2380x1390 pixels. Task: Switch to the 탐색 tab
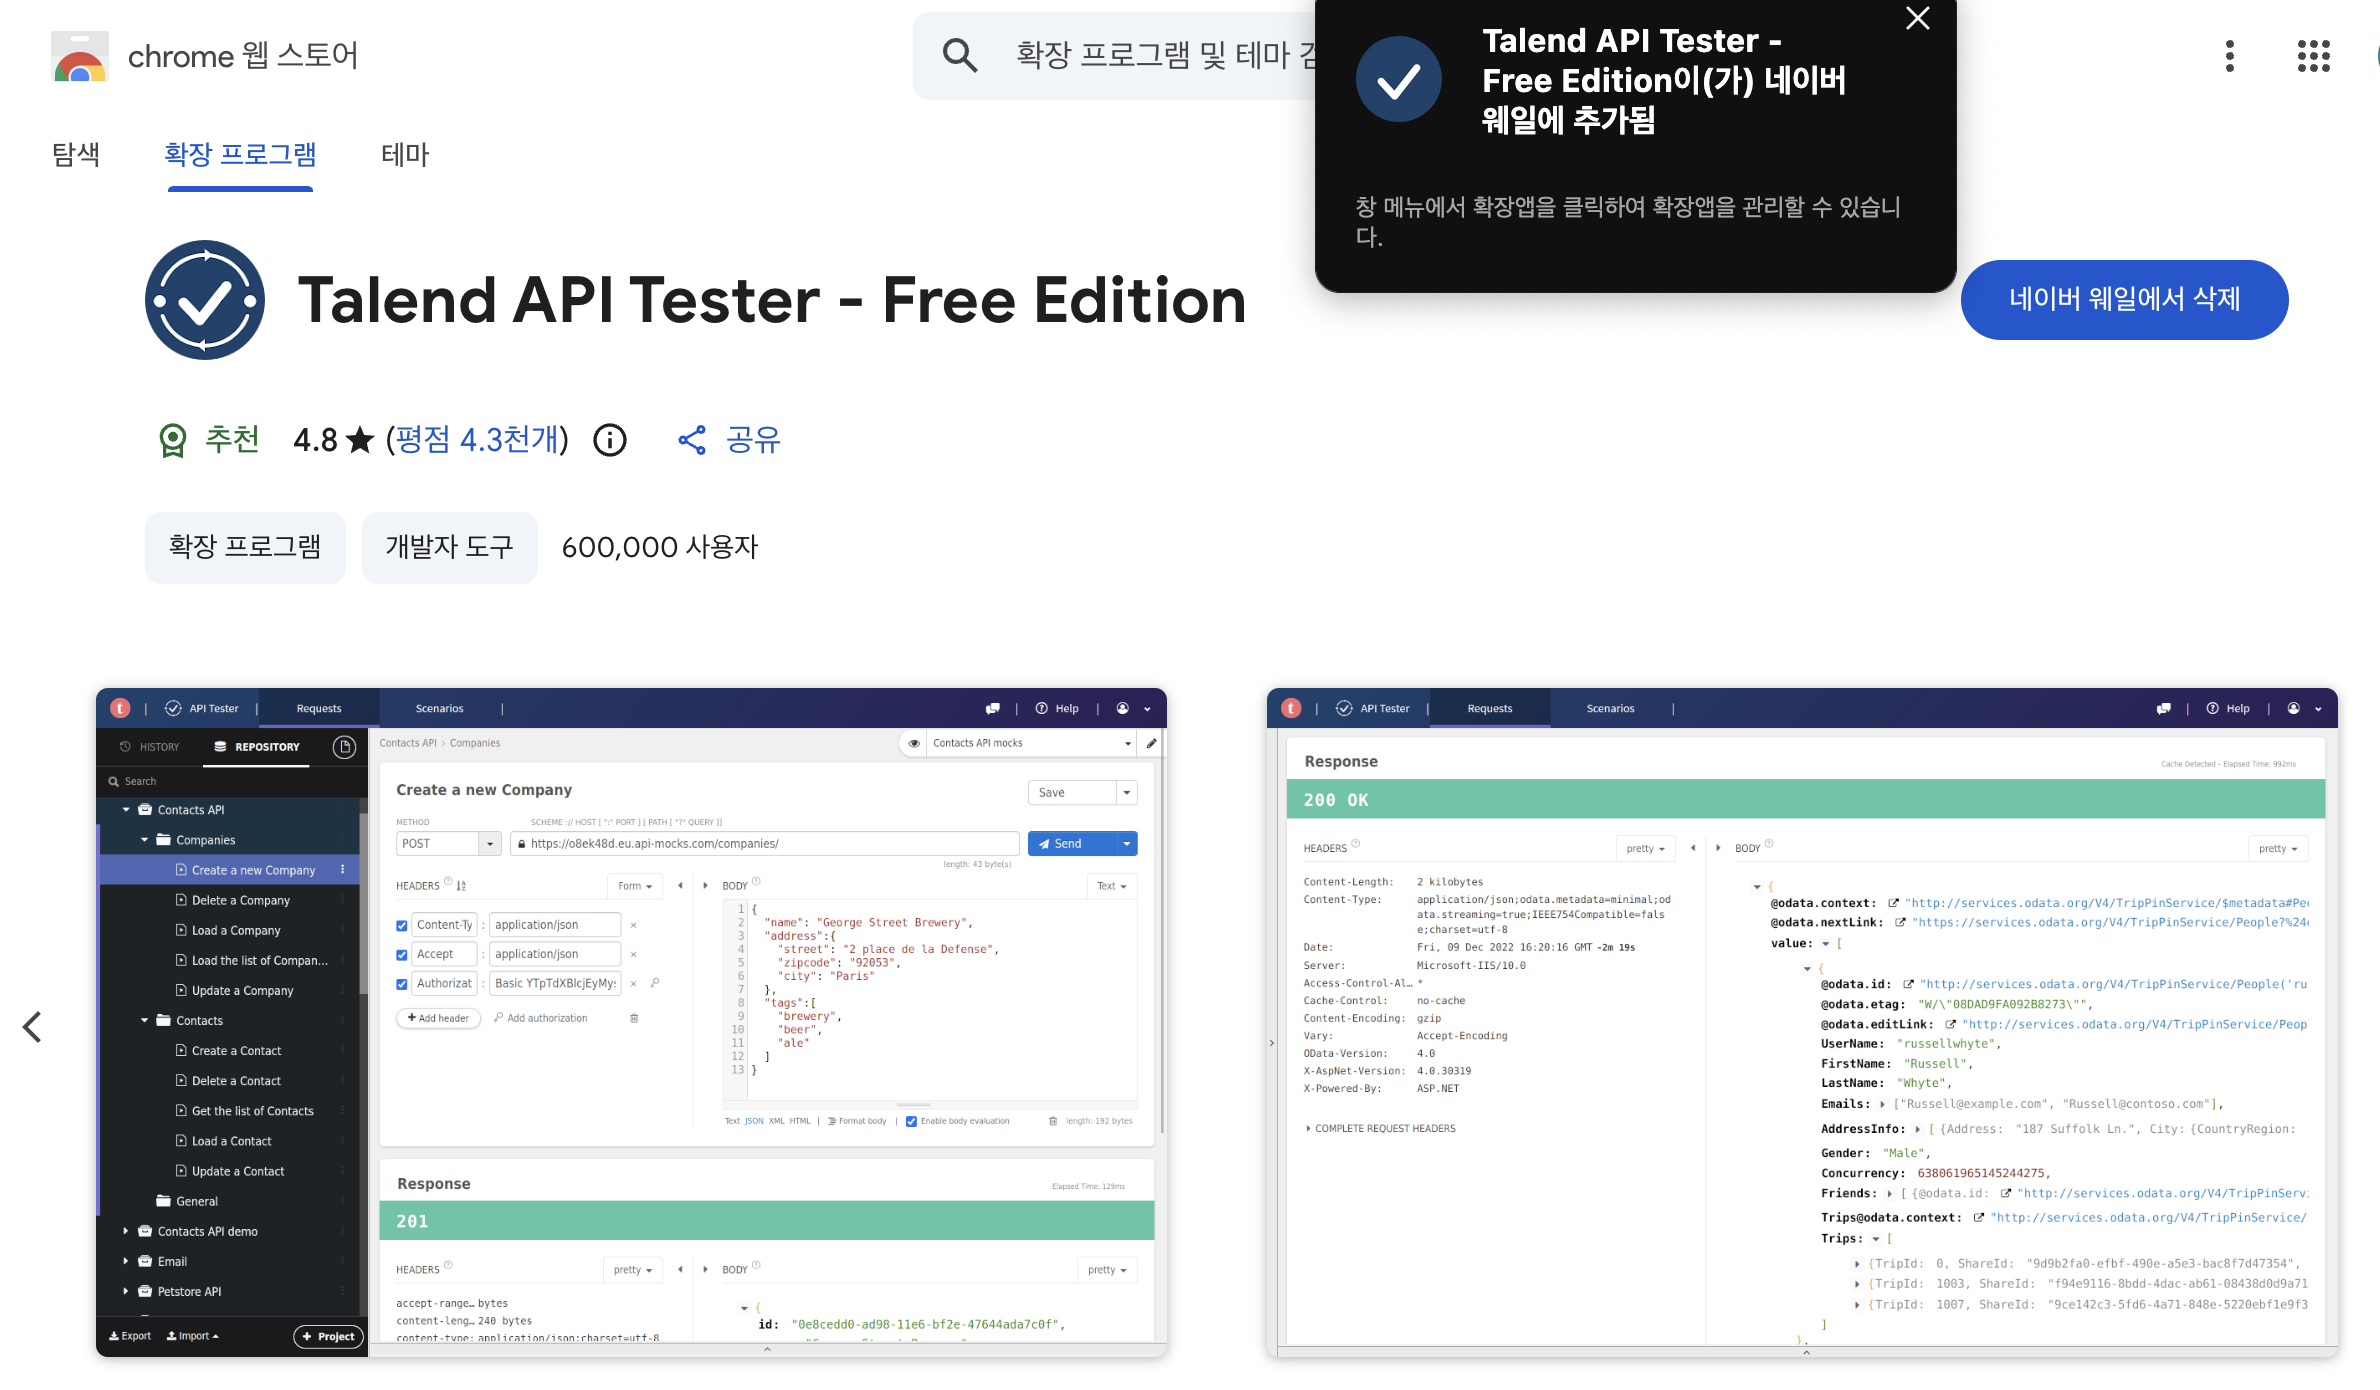[76, 155]
